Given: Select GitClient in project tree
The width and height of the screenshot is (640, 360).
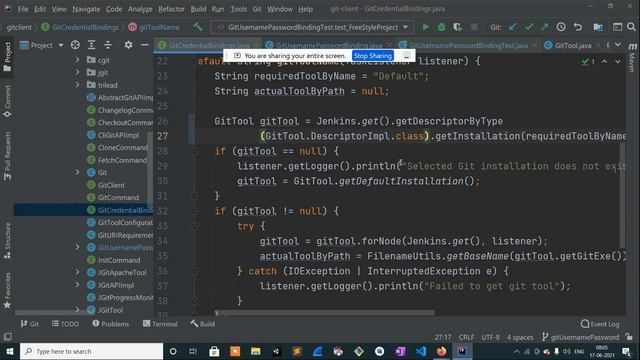Looking at the screenshot, I should (111, 185).
